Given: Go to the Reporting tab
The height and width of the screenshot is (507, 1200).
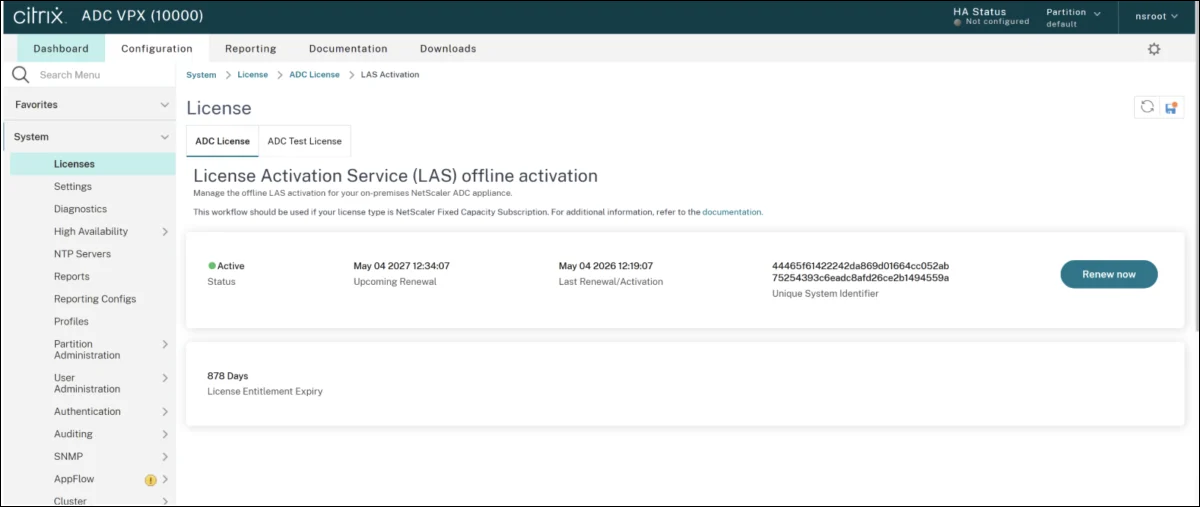Looking at the screenshot, I should (x=250, y=48).
